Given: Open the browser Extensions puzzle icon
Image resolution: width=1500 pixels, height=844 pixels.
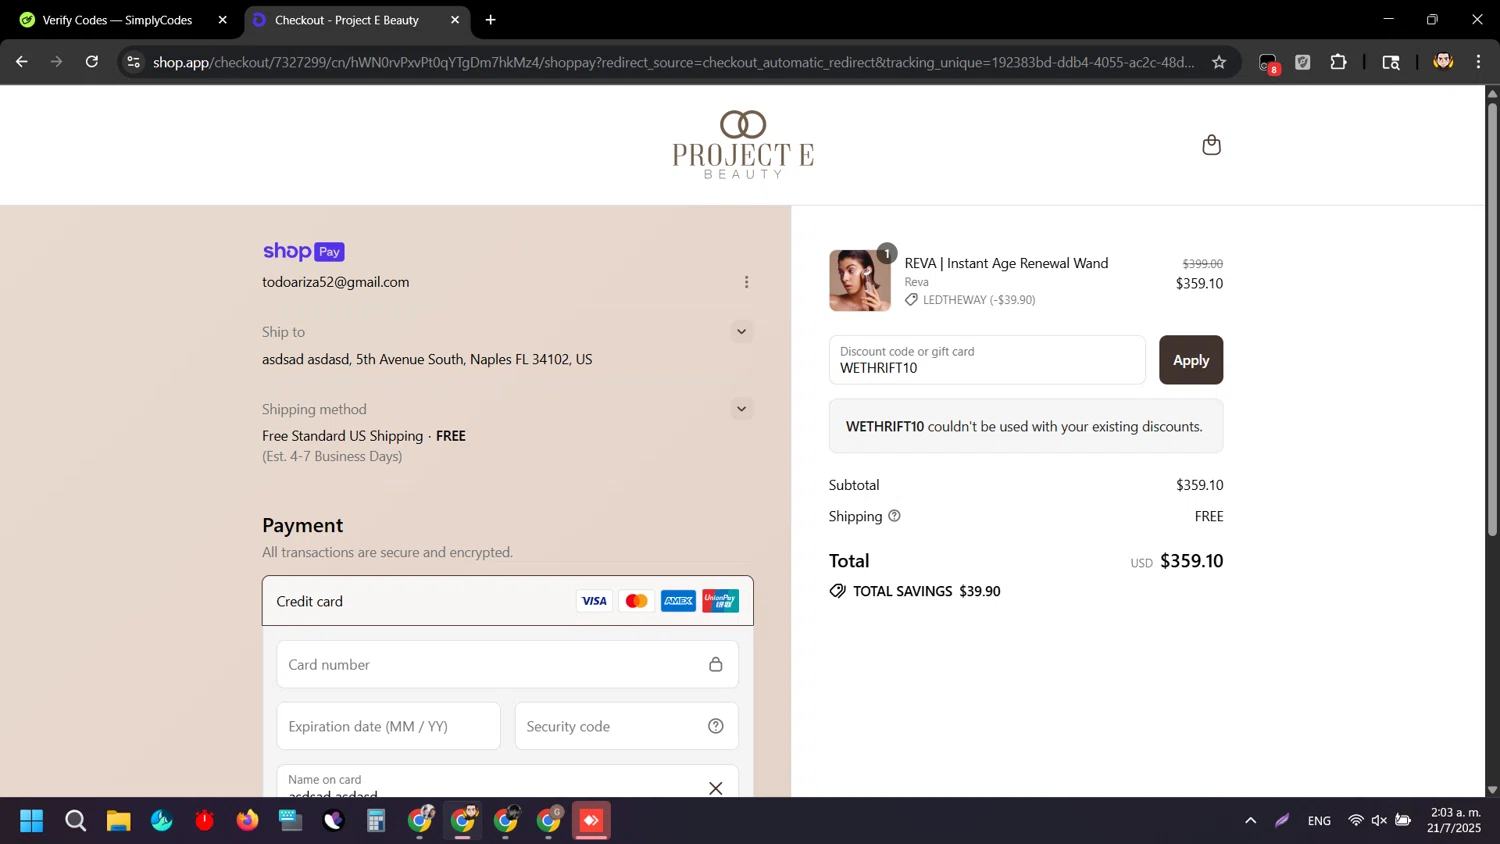Looking at the screenshot, I should click(x=1338, y=62).
